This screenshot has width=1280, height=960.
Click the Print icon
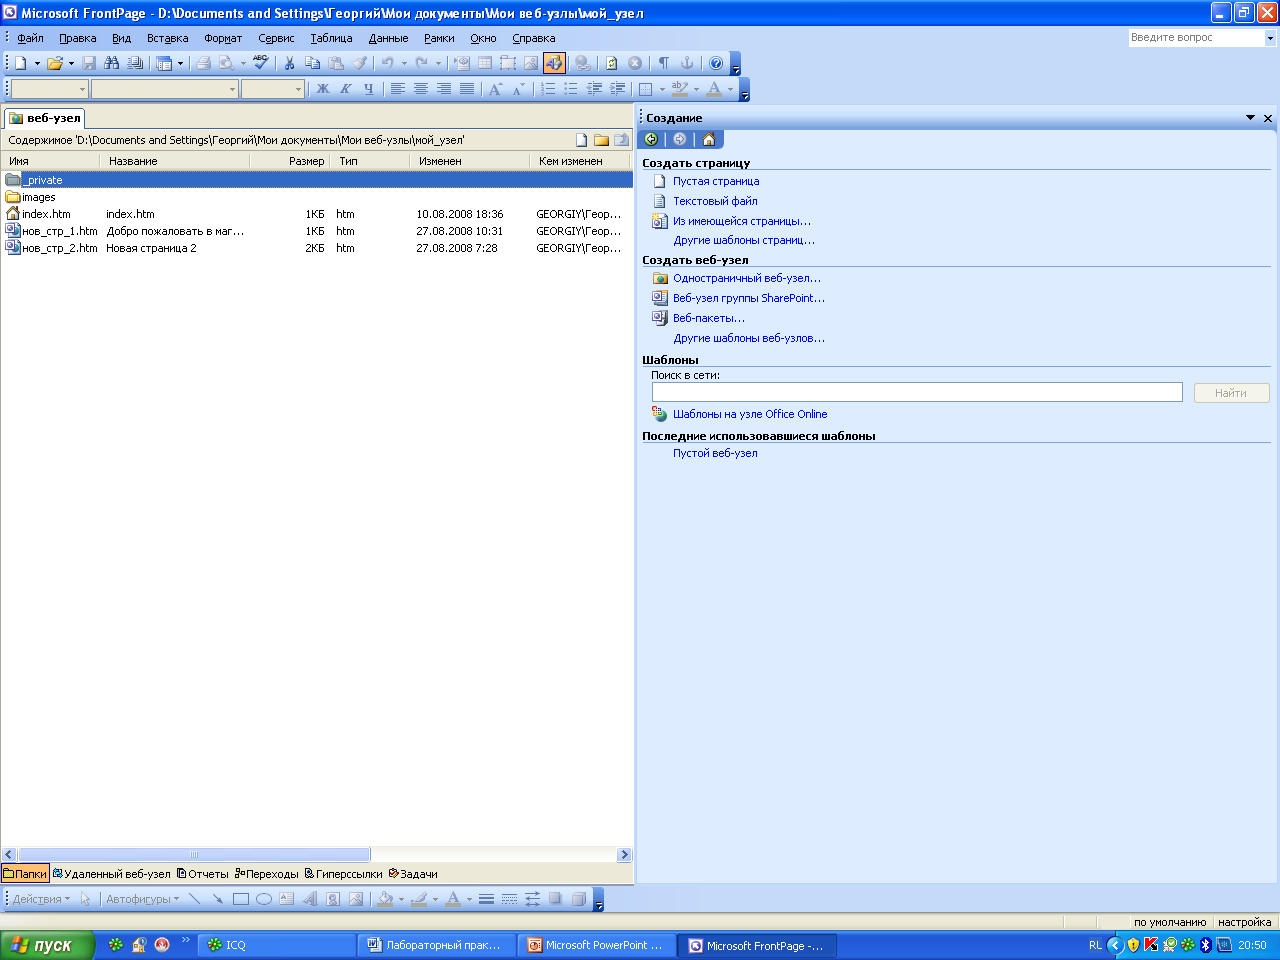203,63
